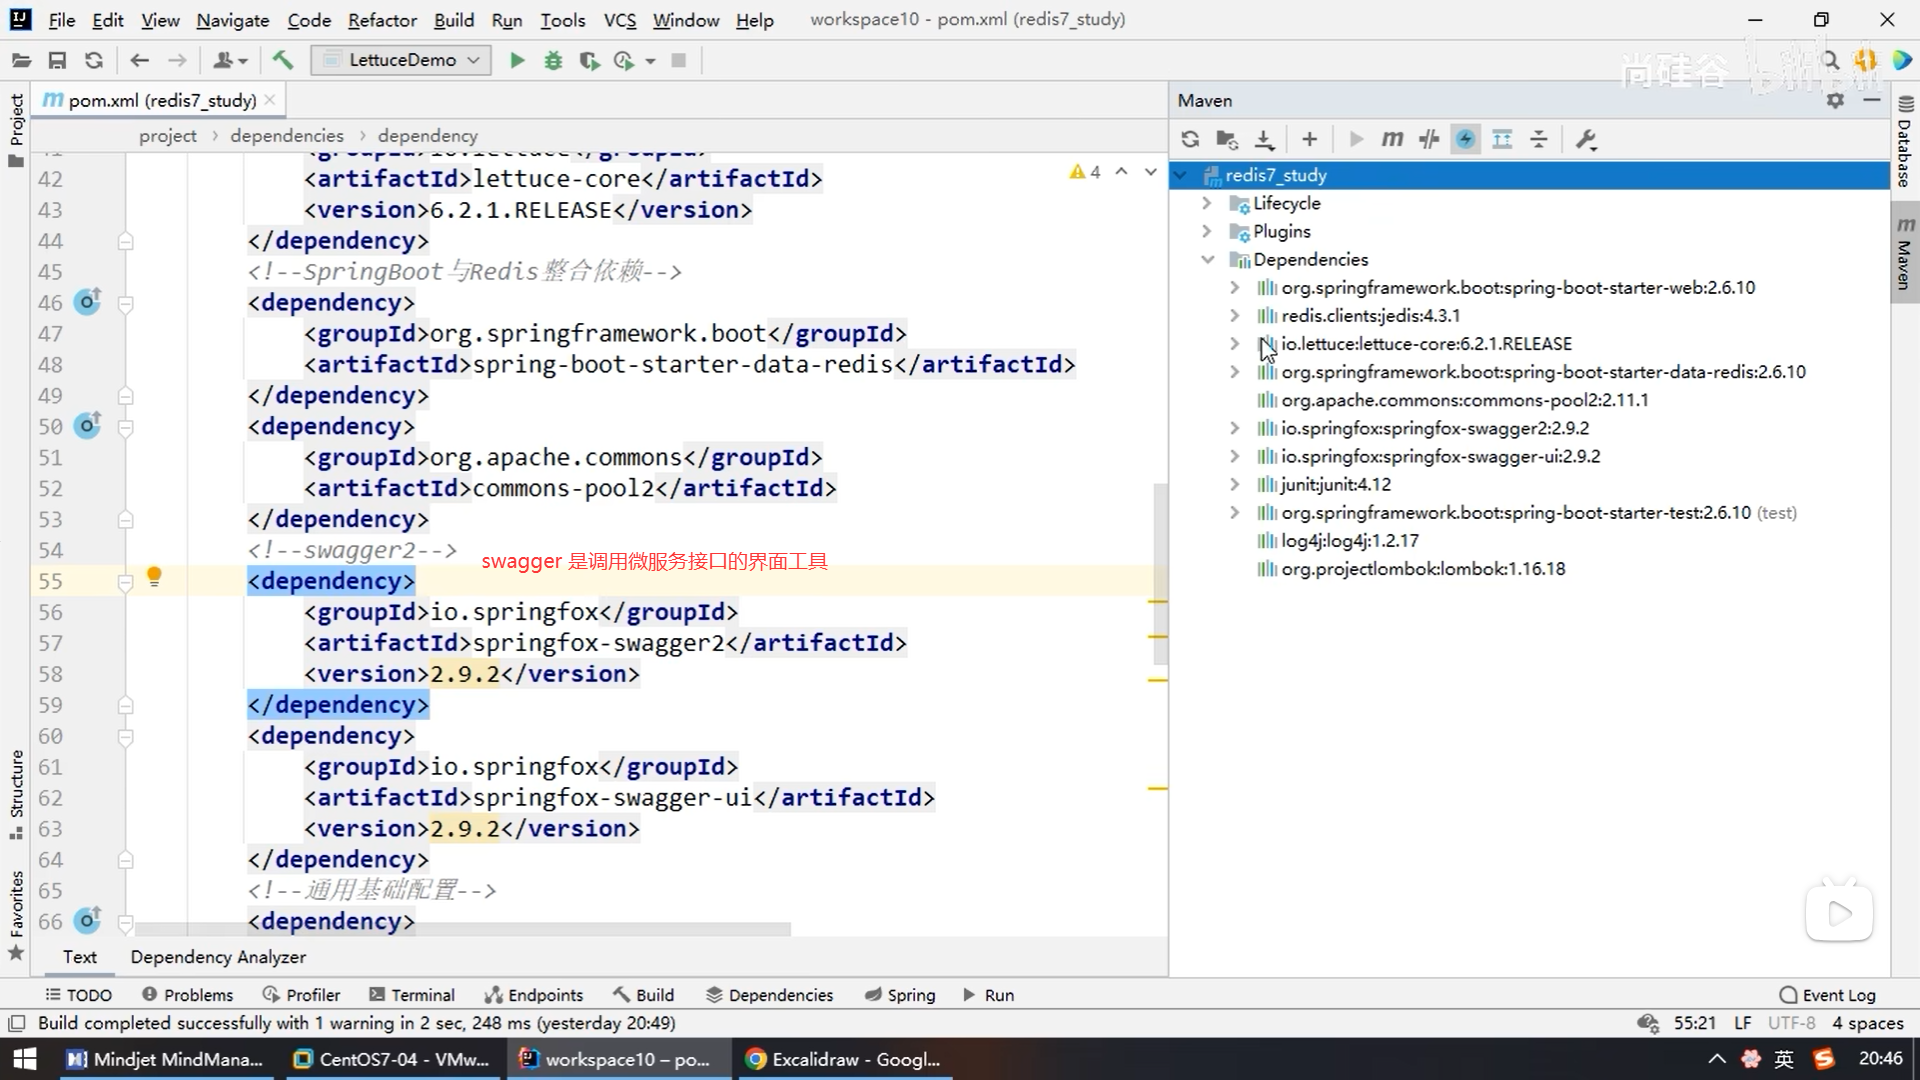This screenshot has height=1080, width=1920.
Task: Reload all Maven projects
Action: 1190,140
